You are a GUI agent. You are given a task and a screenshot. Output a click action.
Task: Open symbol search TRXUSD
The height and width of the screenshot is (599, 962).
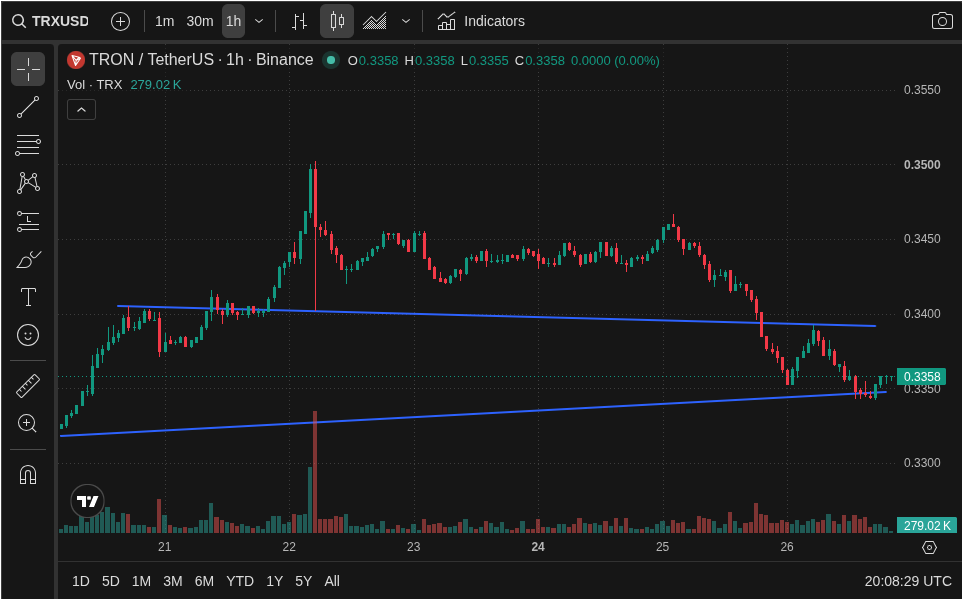tap(51, 21)
